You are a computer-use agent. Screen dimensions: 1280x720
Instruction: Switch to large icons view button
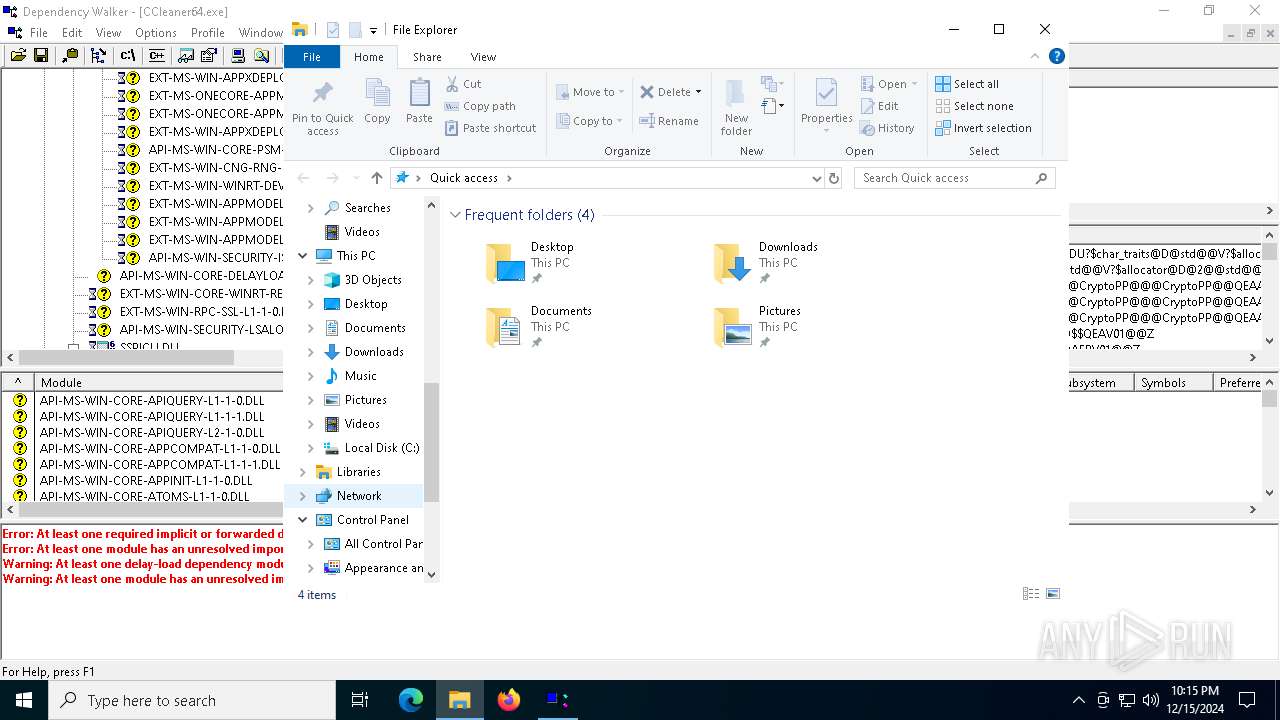point(1053,594)
